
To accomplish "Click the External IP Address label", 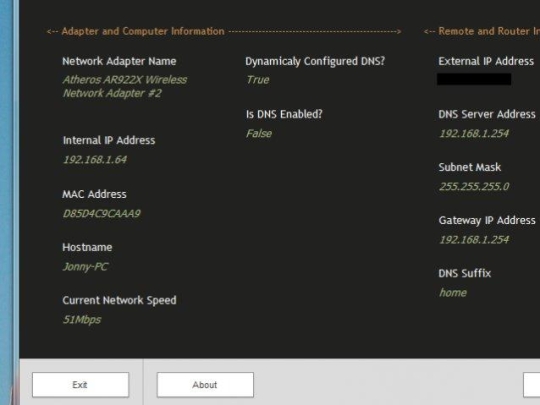I will point(486,61).
